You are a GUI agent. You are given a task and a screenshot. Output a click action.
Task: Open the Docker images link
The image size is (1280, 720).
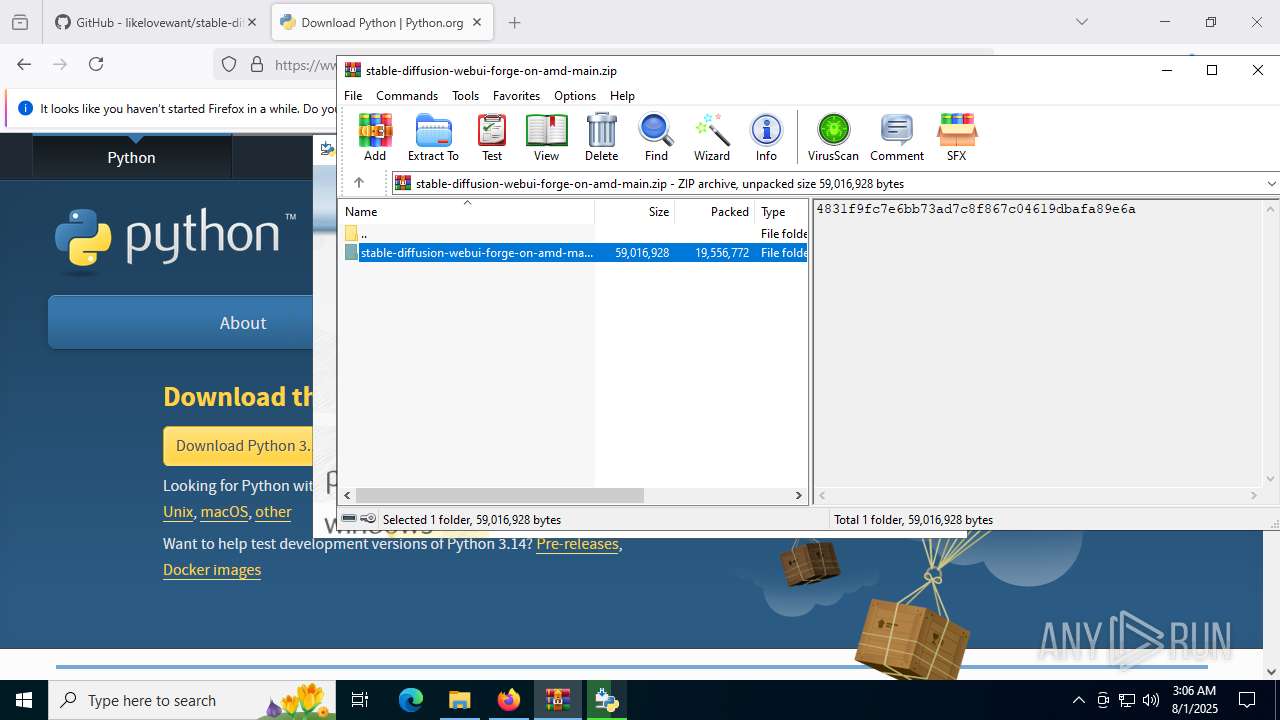(212, 570)
